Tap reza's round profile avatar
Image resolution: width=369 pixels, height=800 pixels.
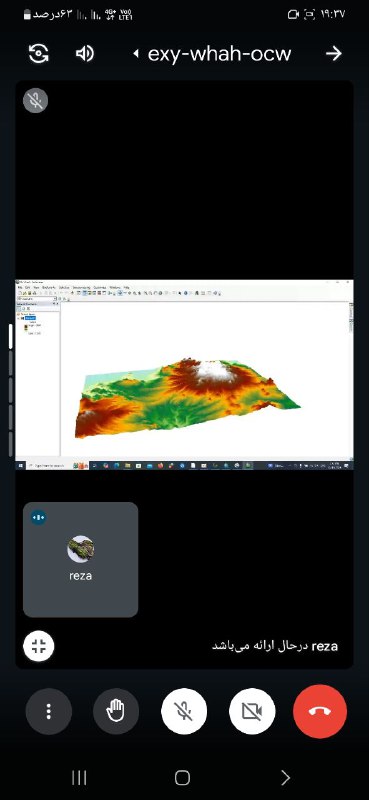(81, 549)
